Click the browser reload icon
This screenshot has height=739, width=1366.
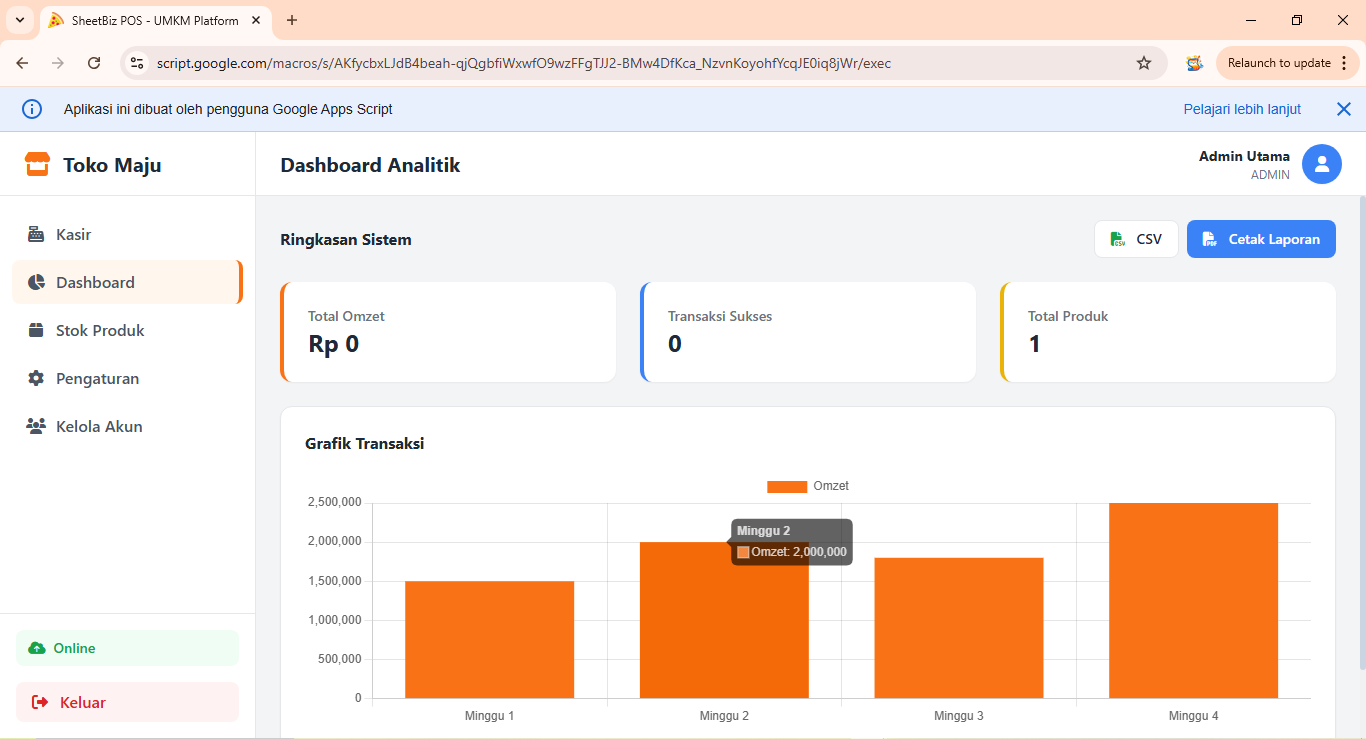pos(94,63)
